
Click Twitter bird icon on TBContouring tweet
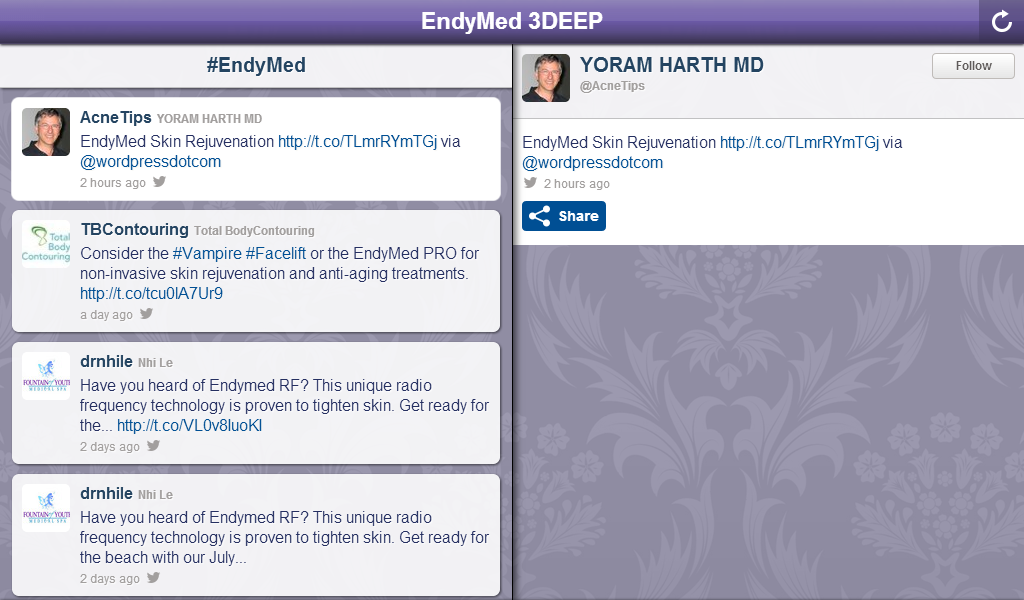click(x=146, y=314)
